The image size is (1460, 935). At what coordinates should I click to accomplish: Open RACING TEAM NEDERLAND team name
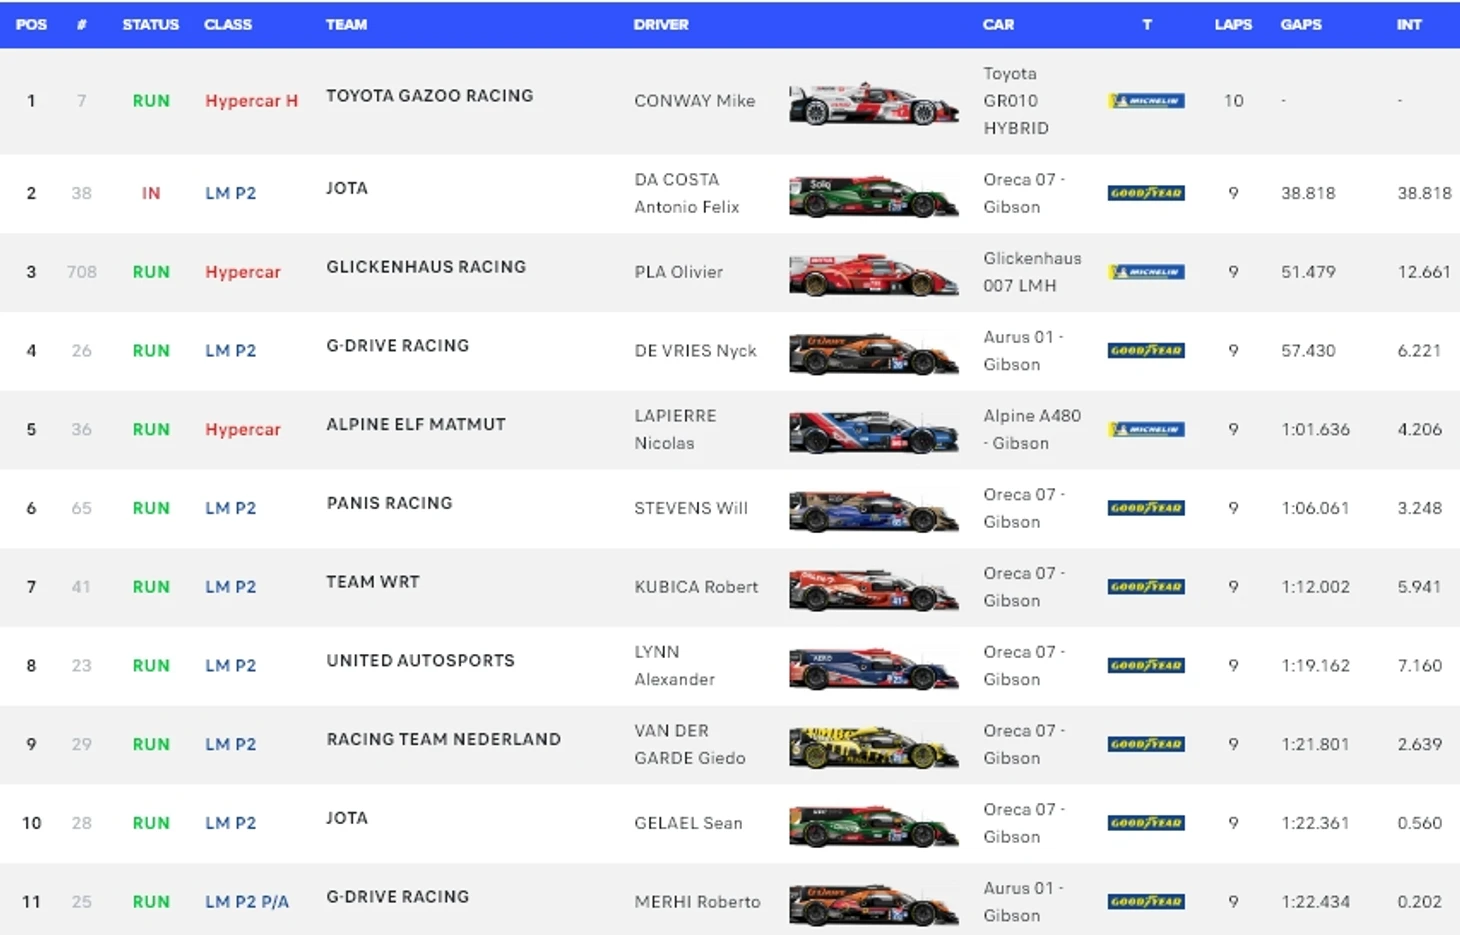(443, 740)
